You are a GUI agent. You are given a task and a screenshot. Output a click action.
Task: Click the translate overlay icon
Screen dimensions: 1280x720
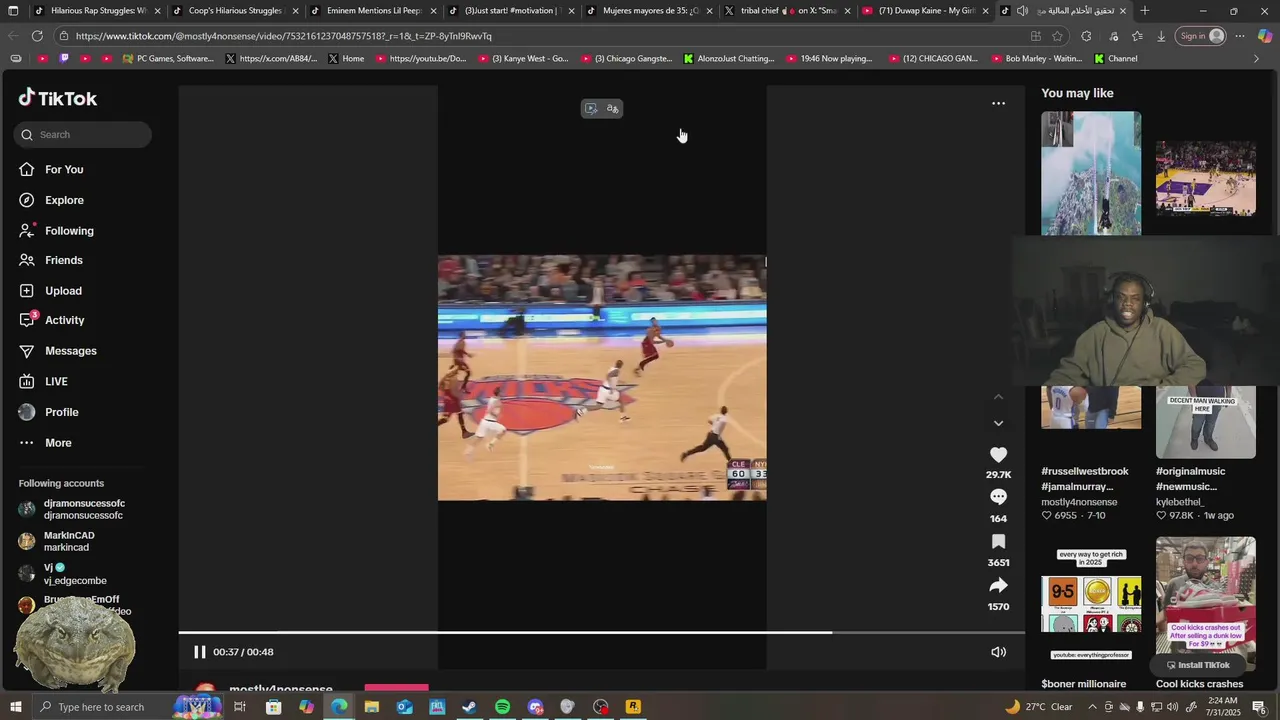[612, 108]
